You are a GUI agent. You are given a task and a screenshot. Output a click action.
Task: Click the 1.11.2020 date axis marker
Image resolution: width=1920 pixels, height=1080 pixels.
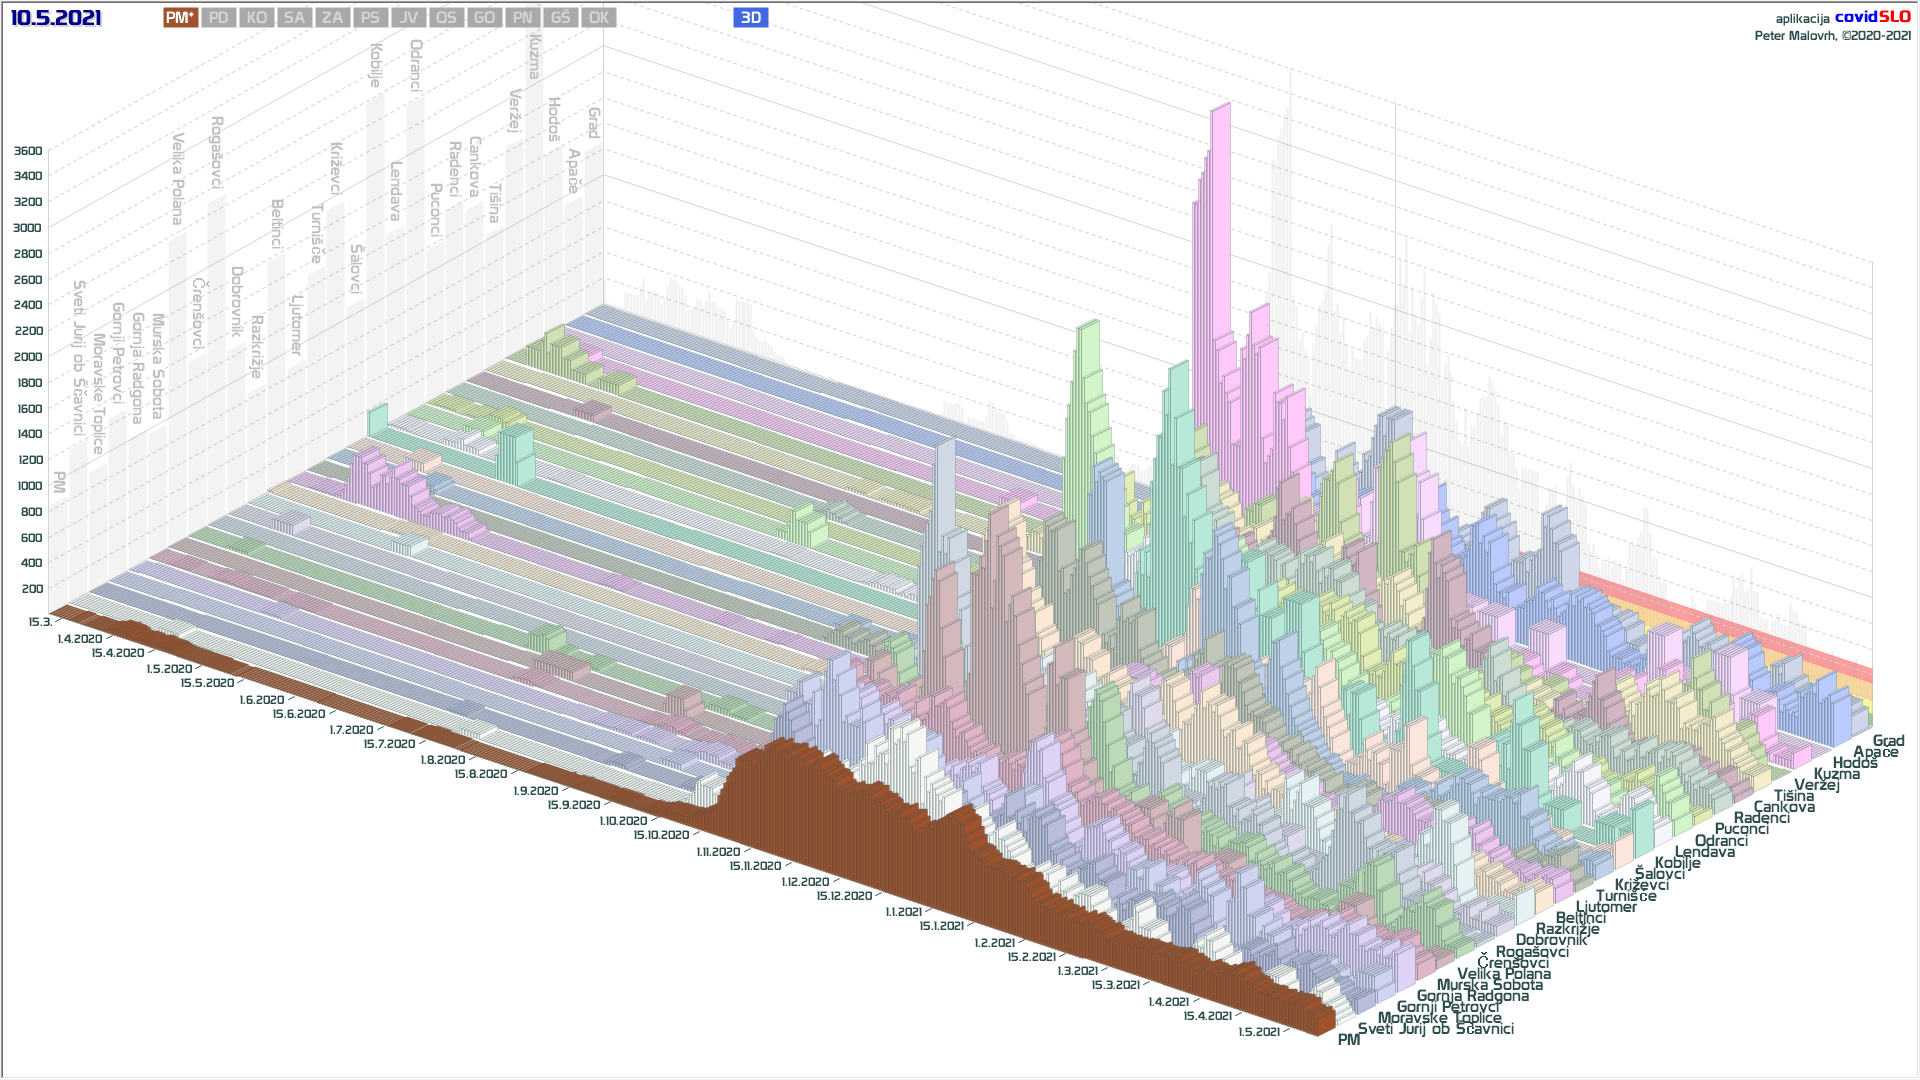click(x=718, y=852)
